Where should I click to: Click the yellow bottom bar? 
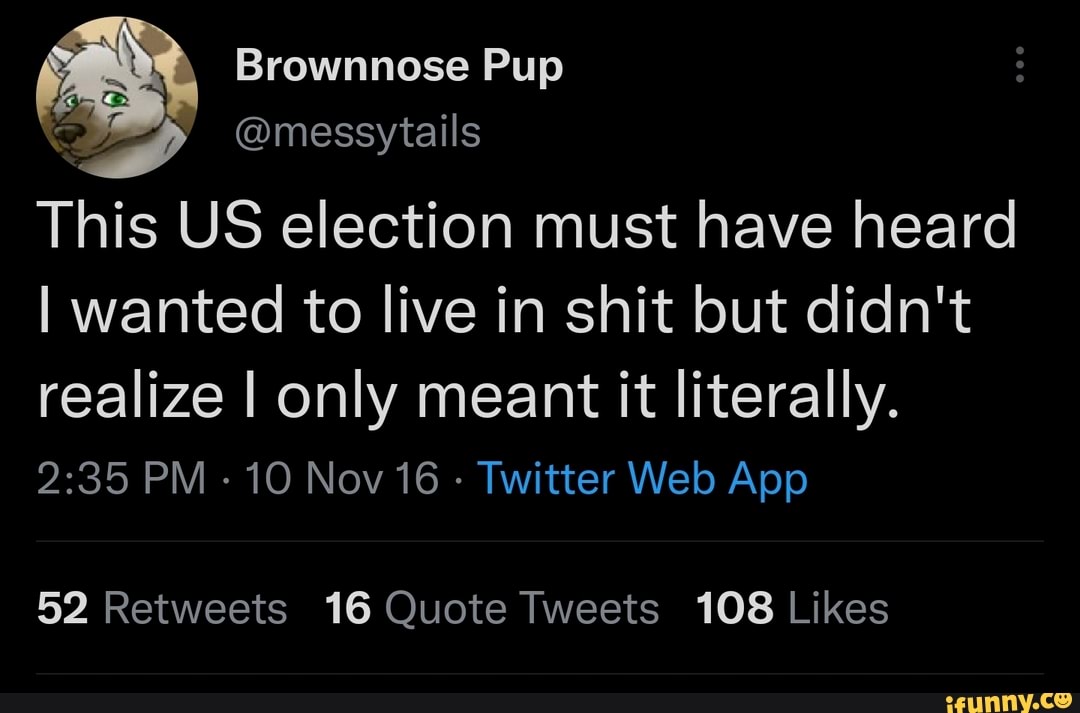[x=540, y=700]
